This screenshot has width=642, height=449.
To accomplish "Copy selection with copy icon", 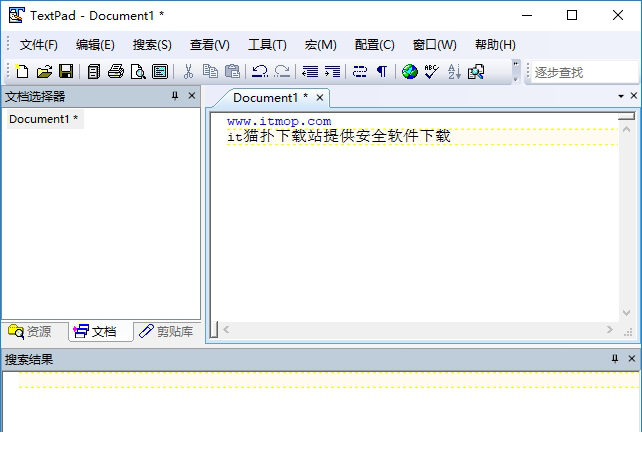I will coord(210,72).
